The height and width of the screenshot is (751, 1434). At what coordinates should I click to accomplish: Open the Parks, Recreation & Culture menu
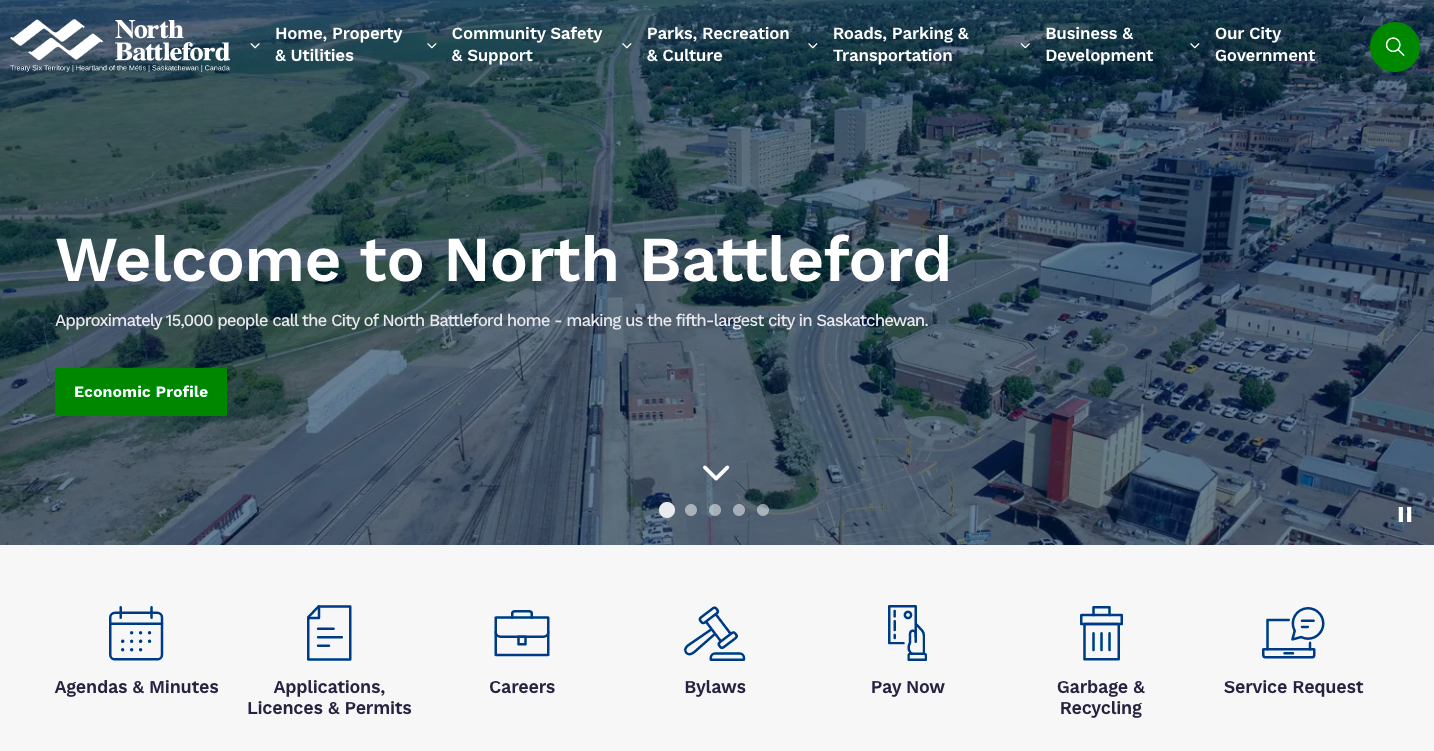pos(718,45)
